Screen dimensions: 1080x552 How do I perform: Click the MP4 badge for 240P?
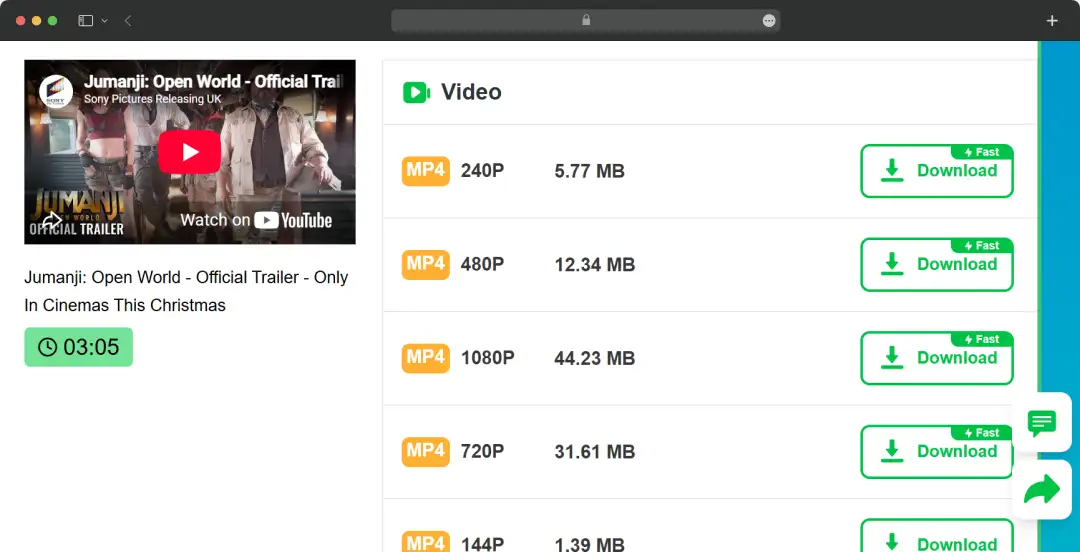(426, 171)
